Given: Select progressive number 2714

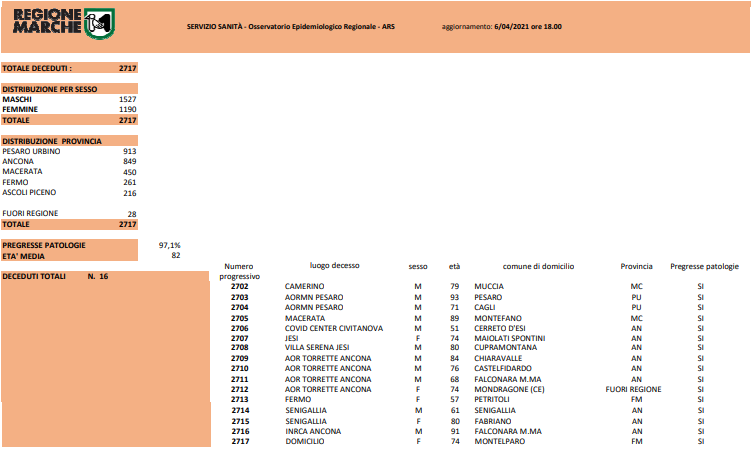Looking at the screenshot, I should coord(240,410).
